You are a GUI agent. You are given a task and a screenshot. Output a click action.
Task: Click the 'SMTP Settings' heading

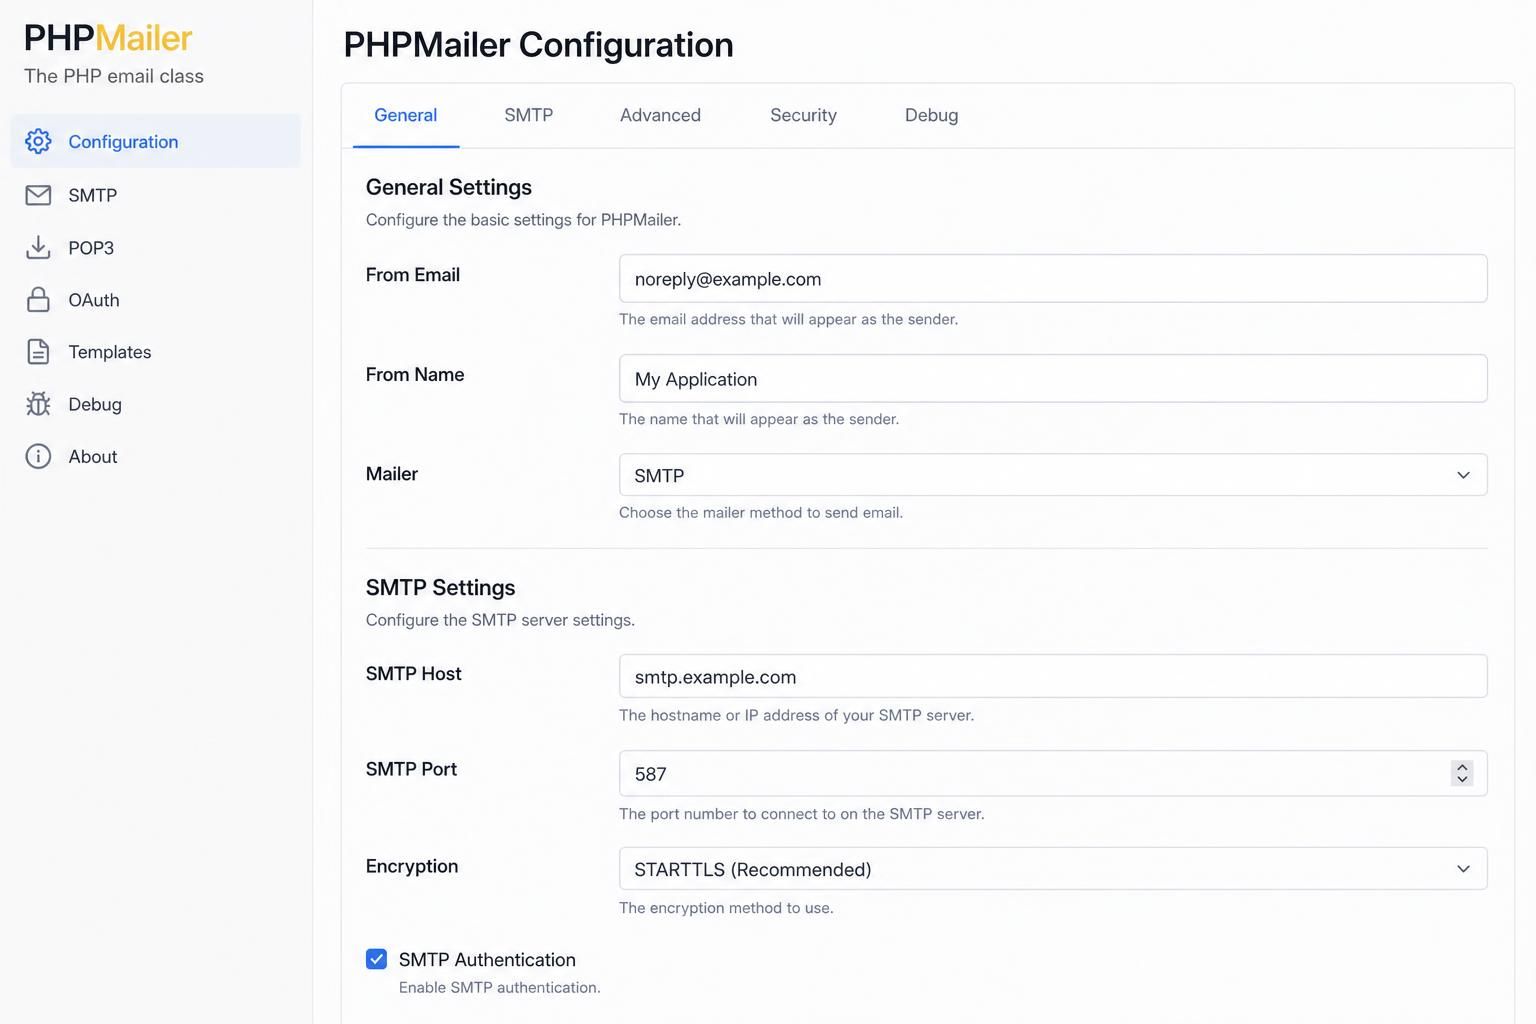pos(441,587)
